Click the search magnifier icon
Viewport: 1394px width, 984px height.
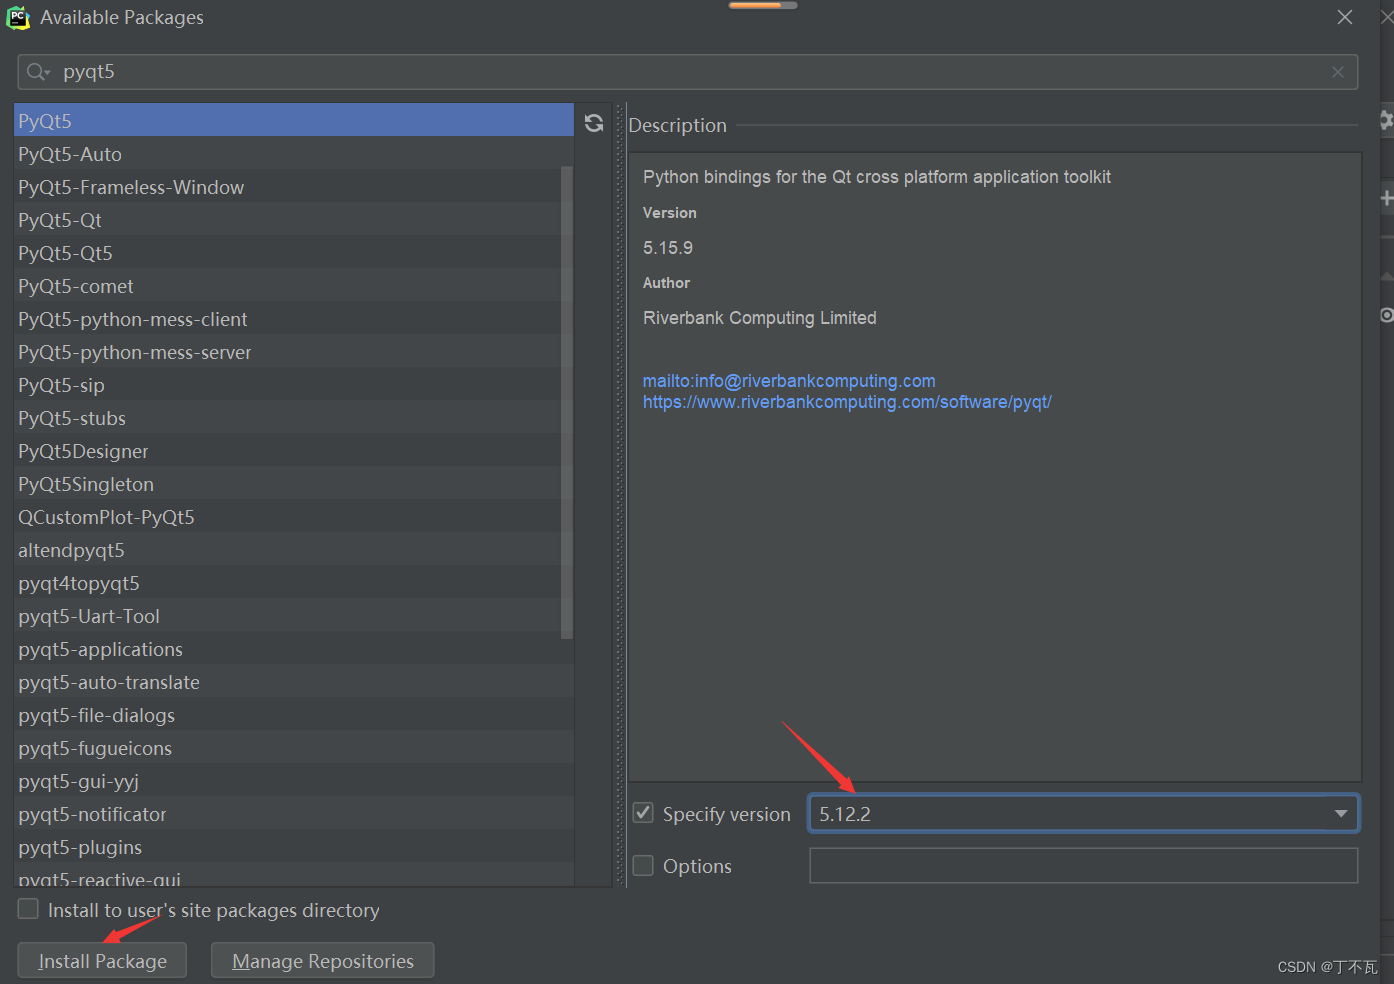point(38,72)
